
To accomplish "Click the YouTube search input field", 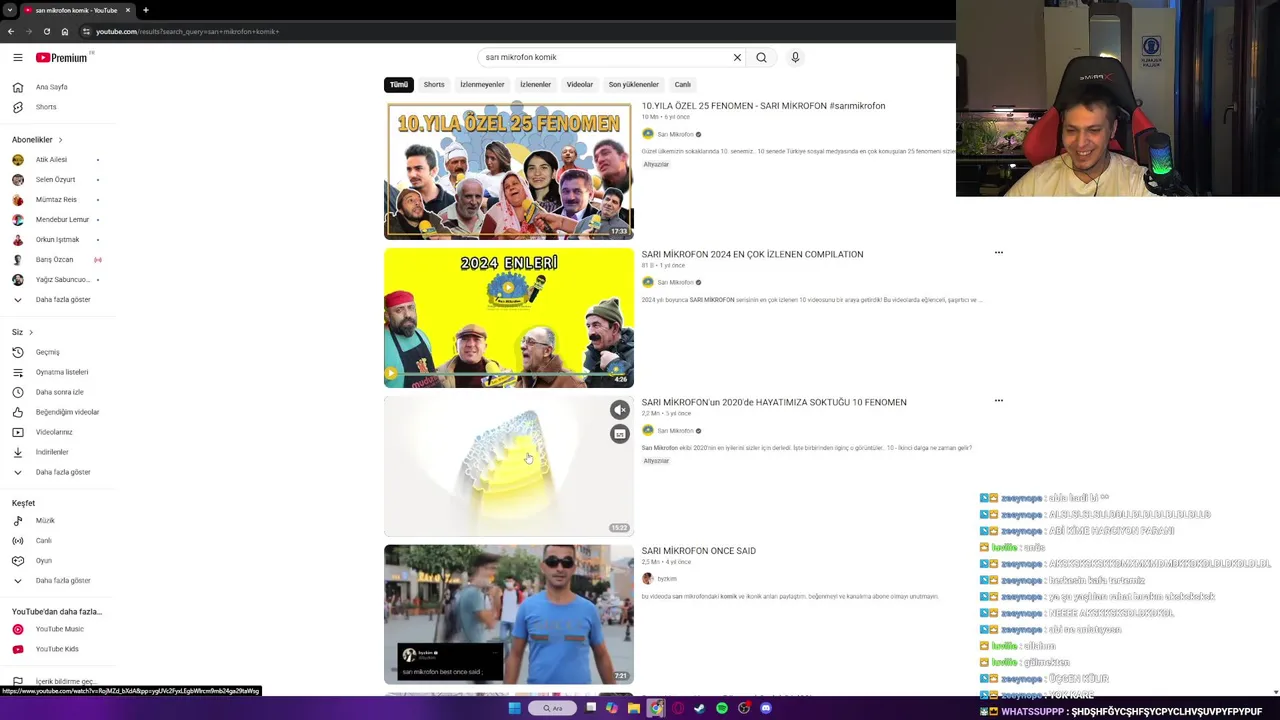I will tap(605, 58).
